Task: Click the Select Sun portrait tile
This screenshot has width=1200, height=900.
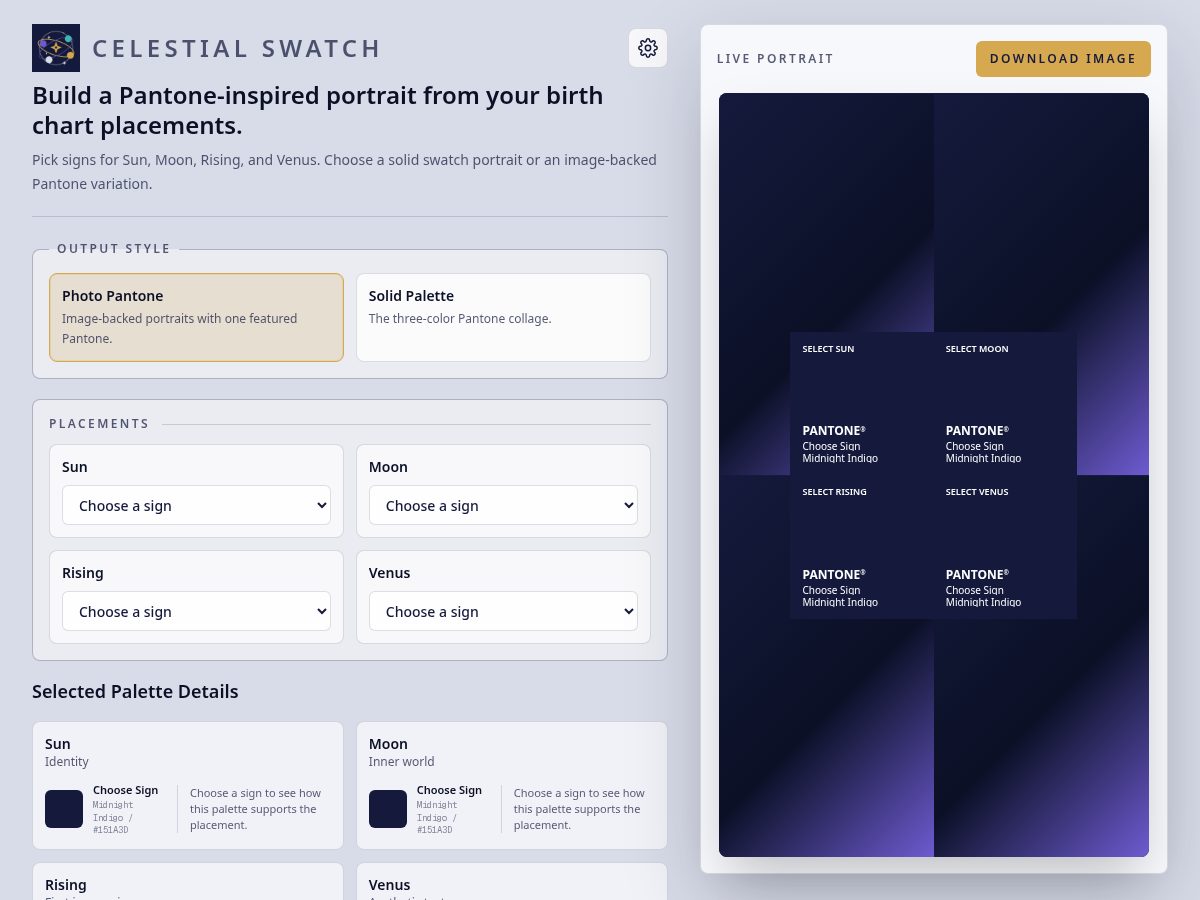Action: pyautogui.click(x=862, y=403)
